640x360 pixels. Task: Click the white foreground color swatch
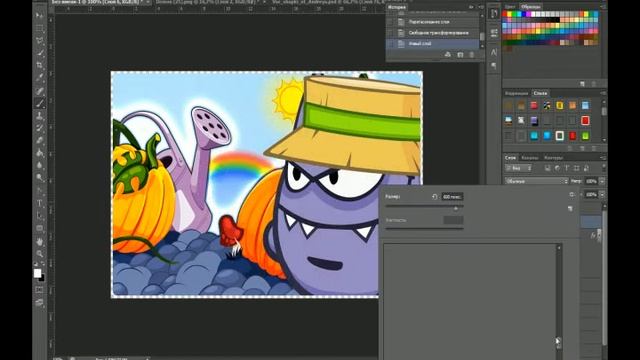point(37,273)
